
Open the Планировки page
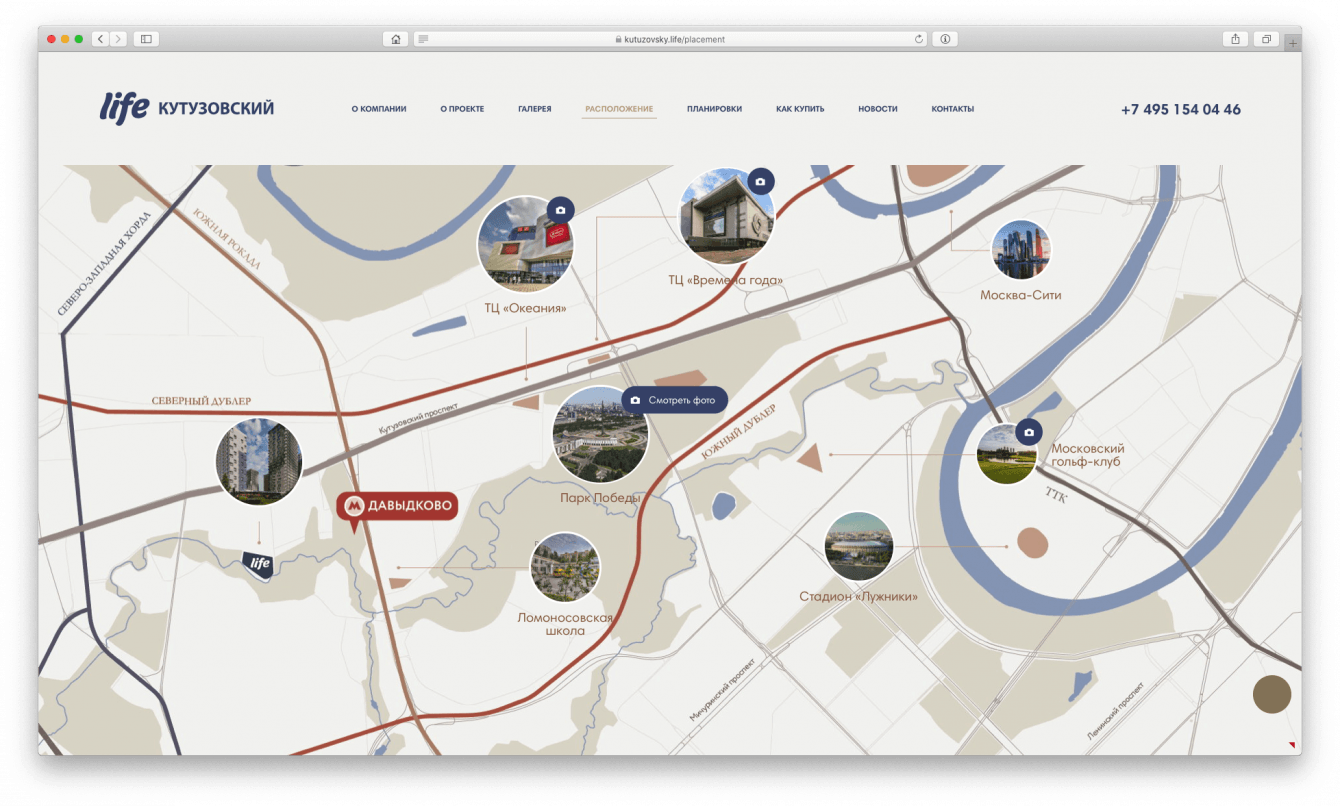click(714, 109)
